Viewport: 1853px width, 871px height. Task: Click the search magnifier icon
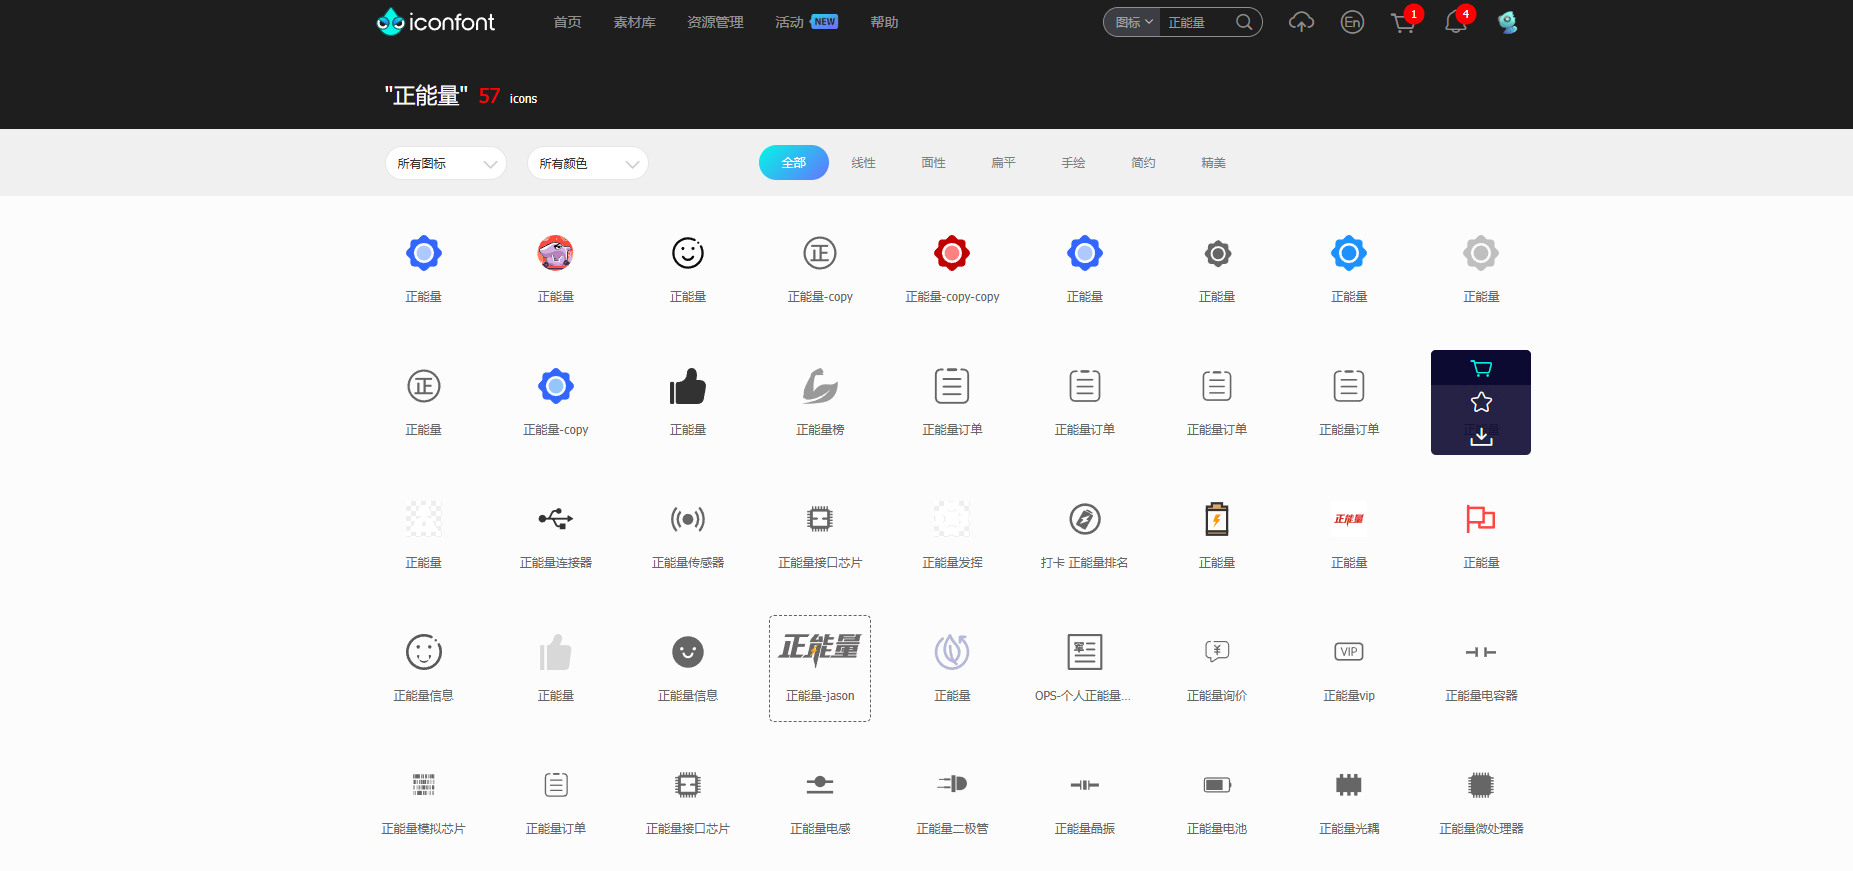pos(1244,22)
